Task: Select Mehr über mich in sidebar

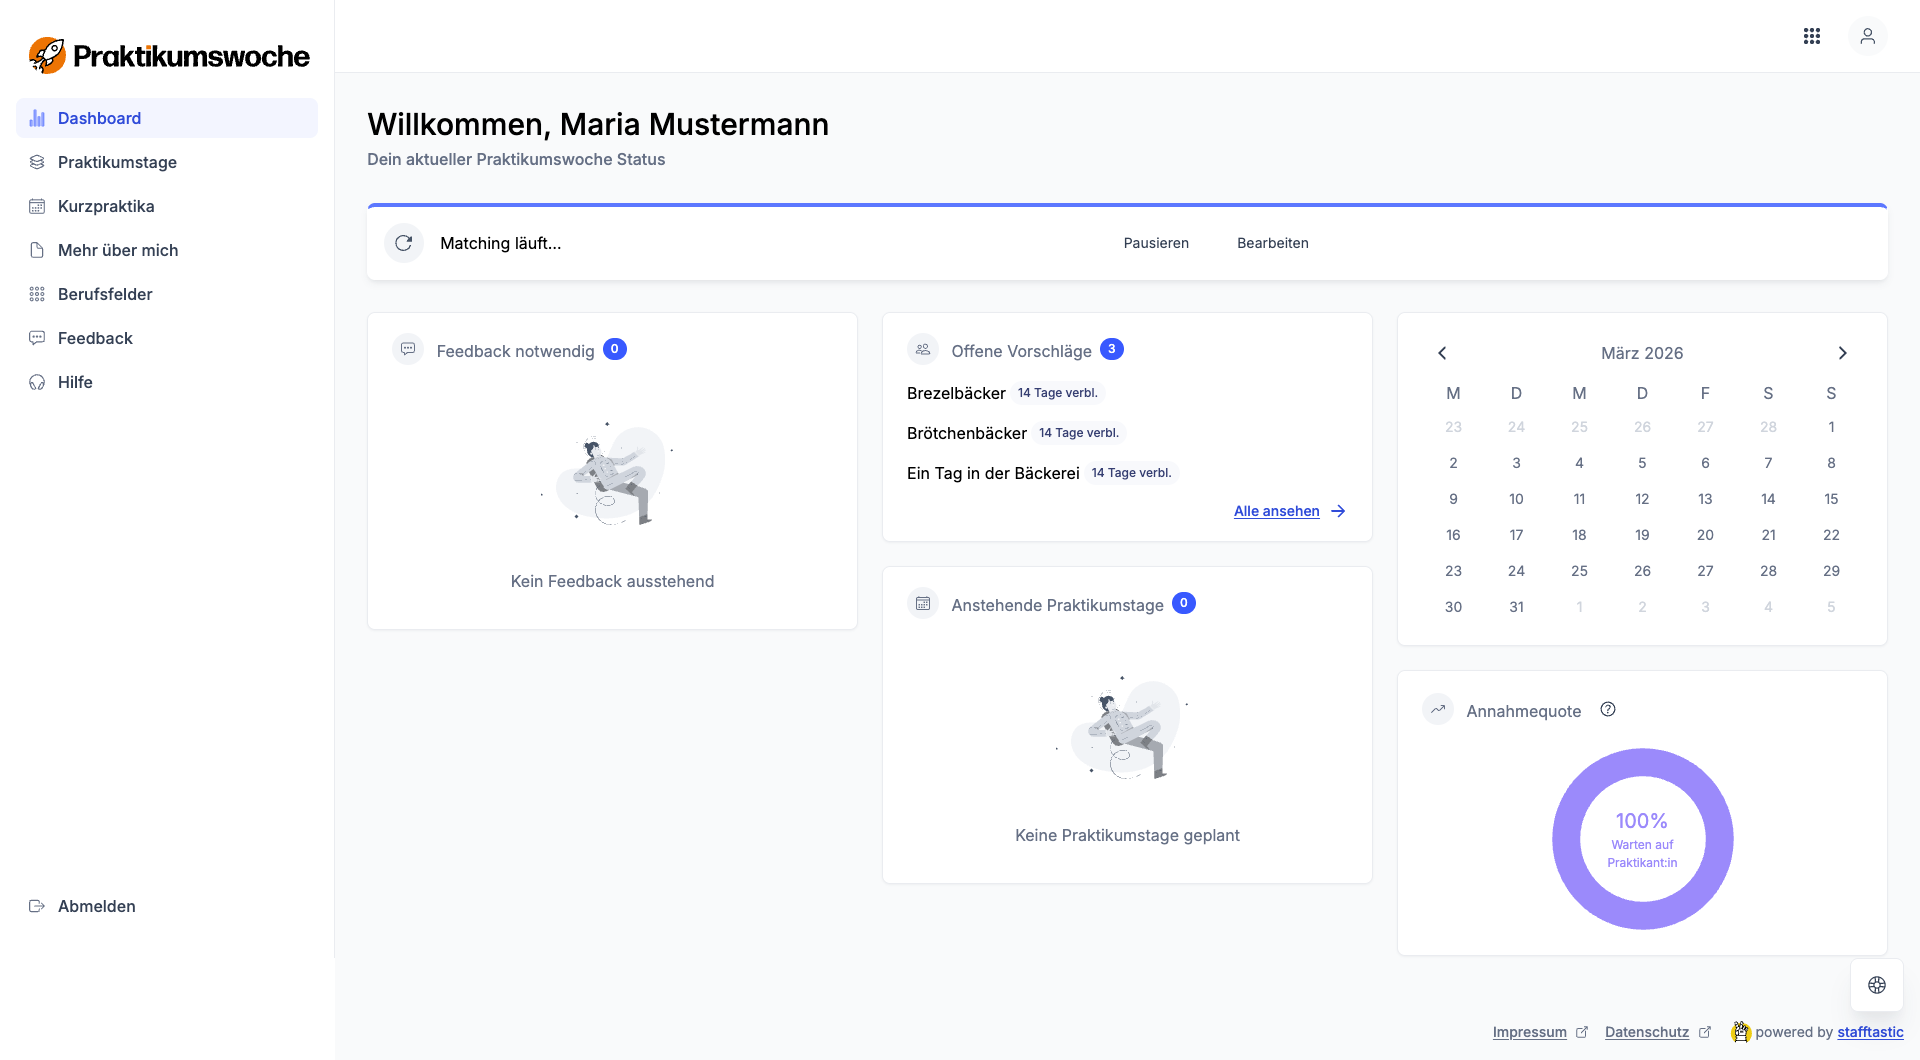Action: pyautogui.click(x=118, y=250)
